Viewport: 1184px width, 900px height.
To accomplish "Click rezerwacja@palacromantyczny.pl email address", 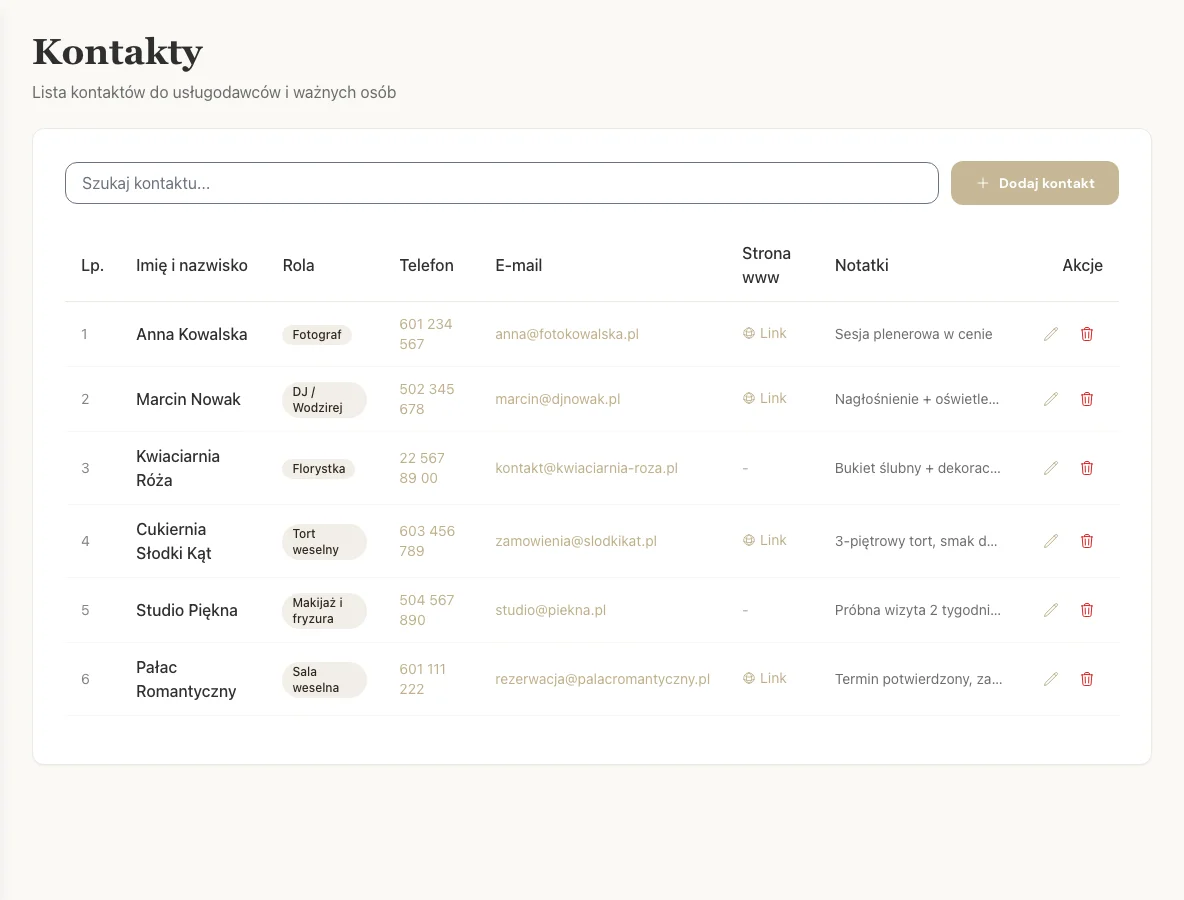I will (x=603, y=679).
